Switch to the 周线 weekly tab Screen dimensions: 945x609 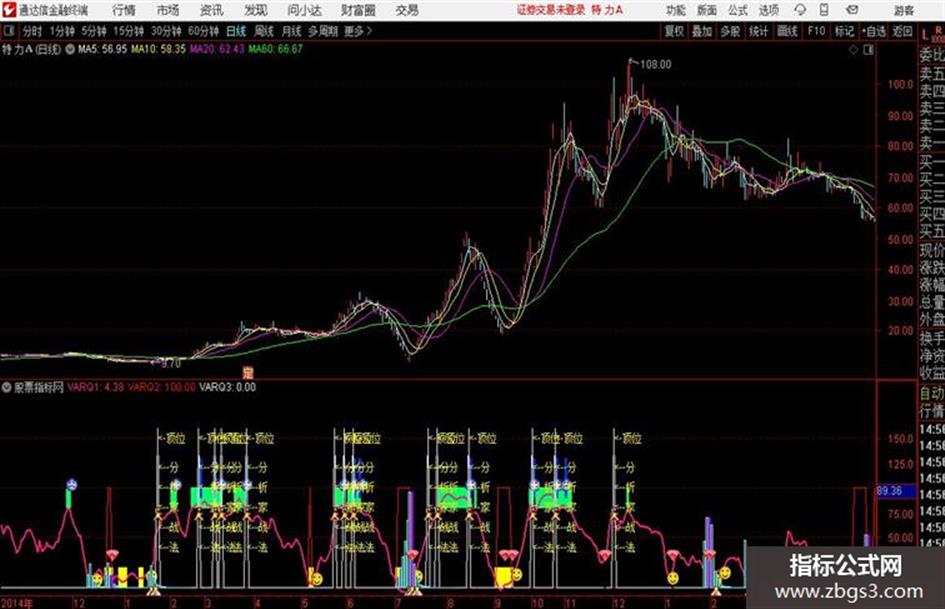click(264, 31)
